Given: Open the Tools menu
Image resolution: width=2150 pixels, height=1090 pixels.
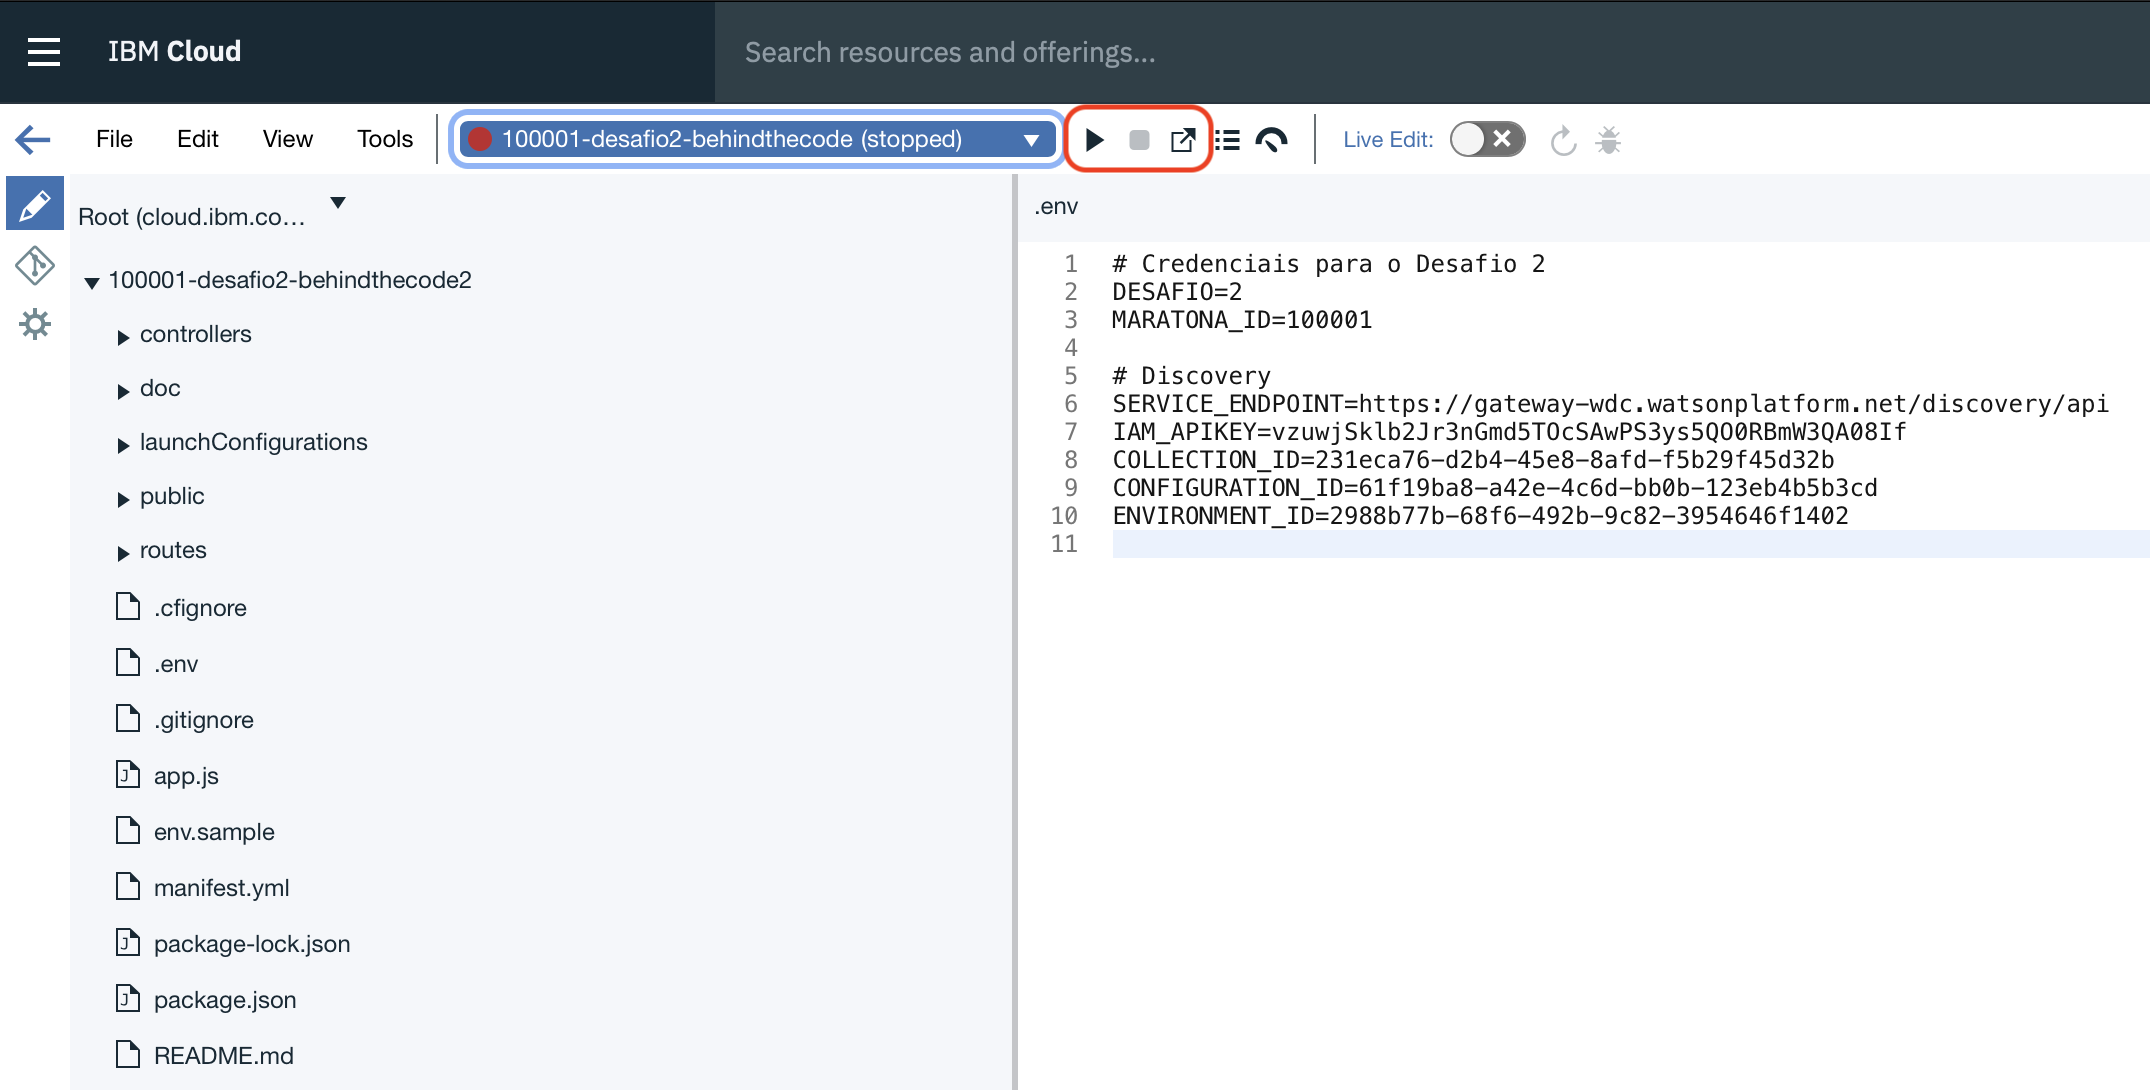Looking at the screenshot, I should tap(385, 139).
